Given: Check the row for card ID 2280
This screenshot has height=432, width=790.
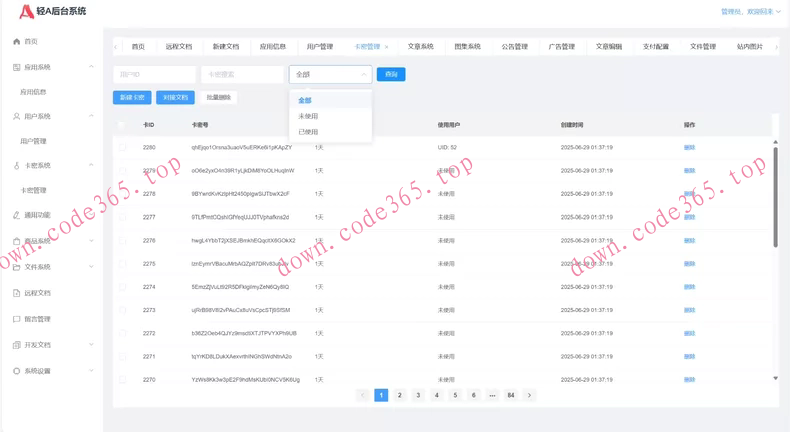Looking at the screenshot, I should tap(122, 147).
